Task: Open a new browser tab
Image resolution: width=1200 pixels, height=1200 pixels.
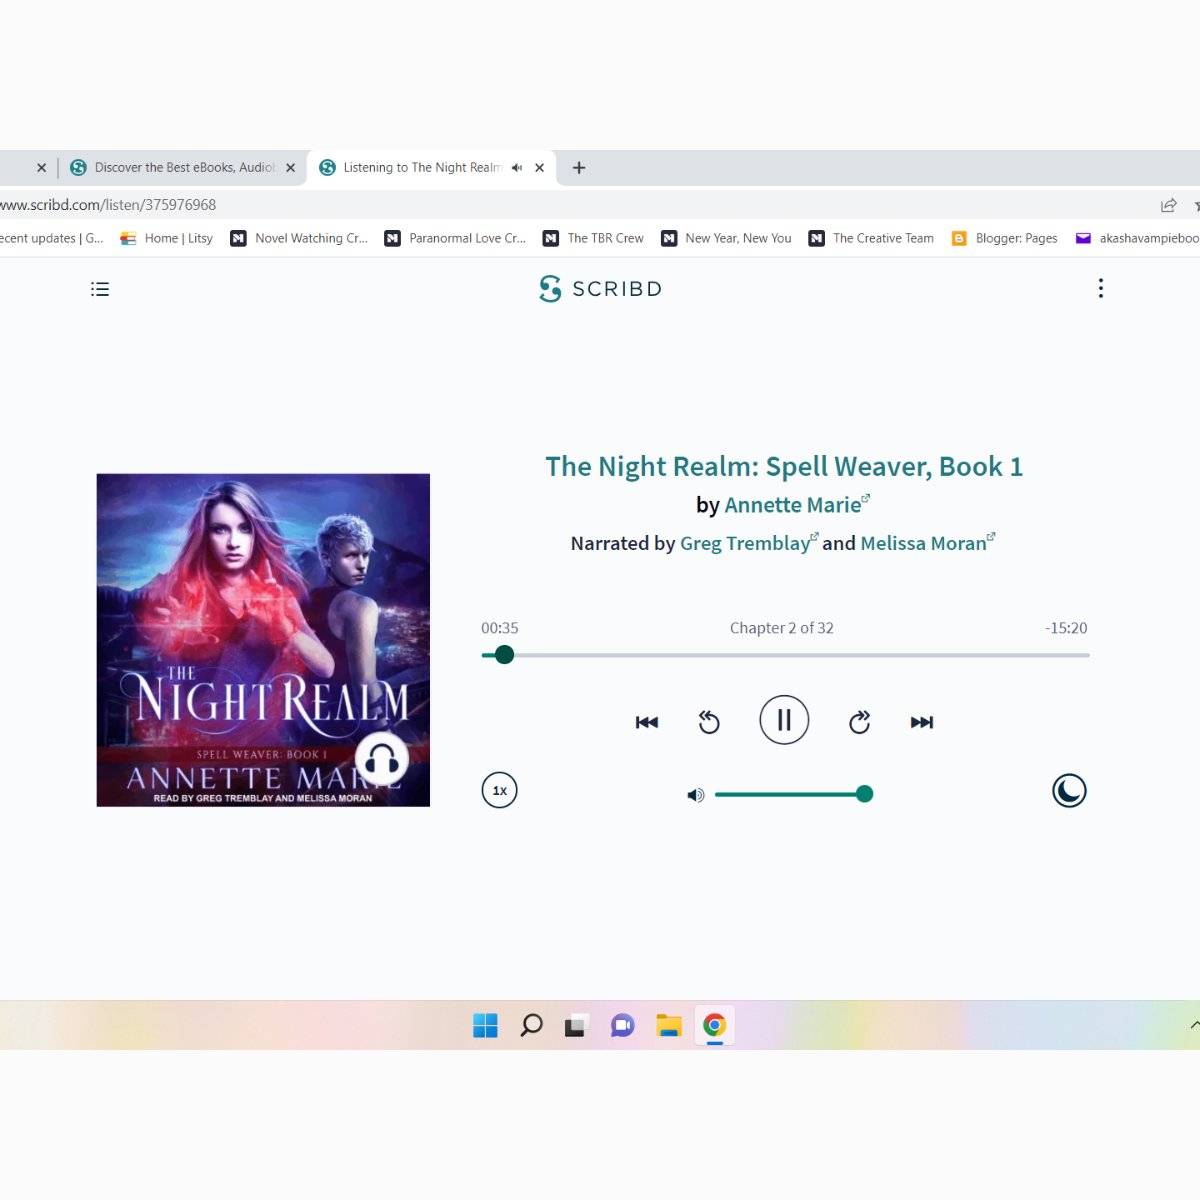Action: (579, 168)
